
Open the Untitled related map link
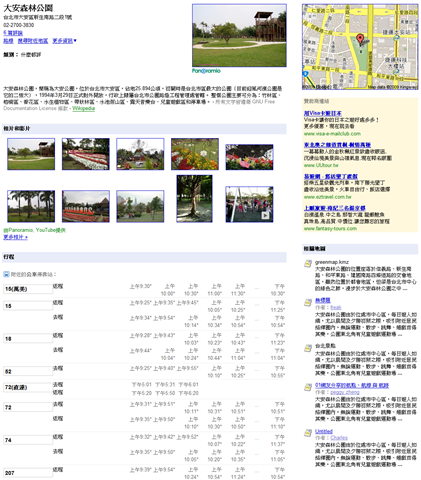click(x=324, y=431)
